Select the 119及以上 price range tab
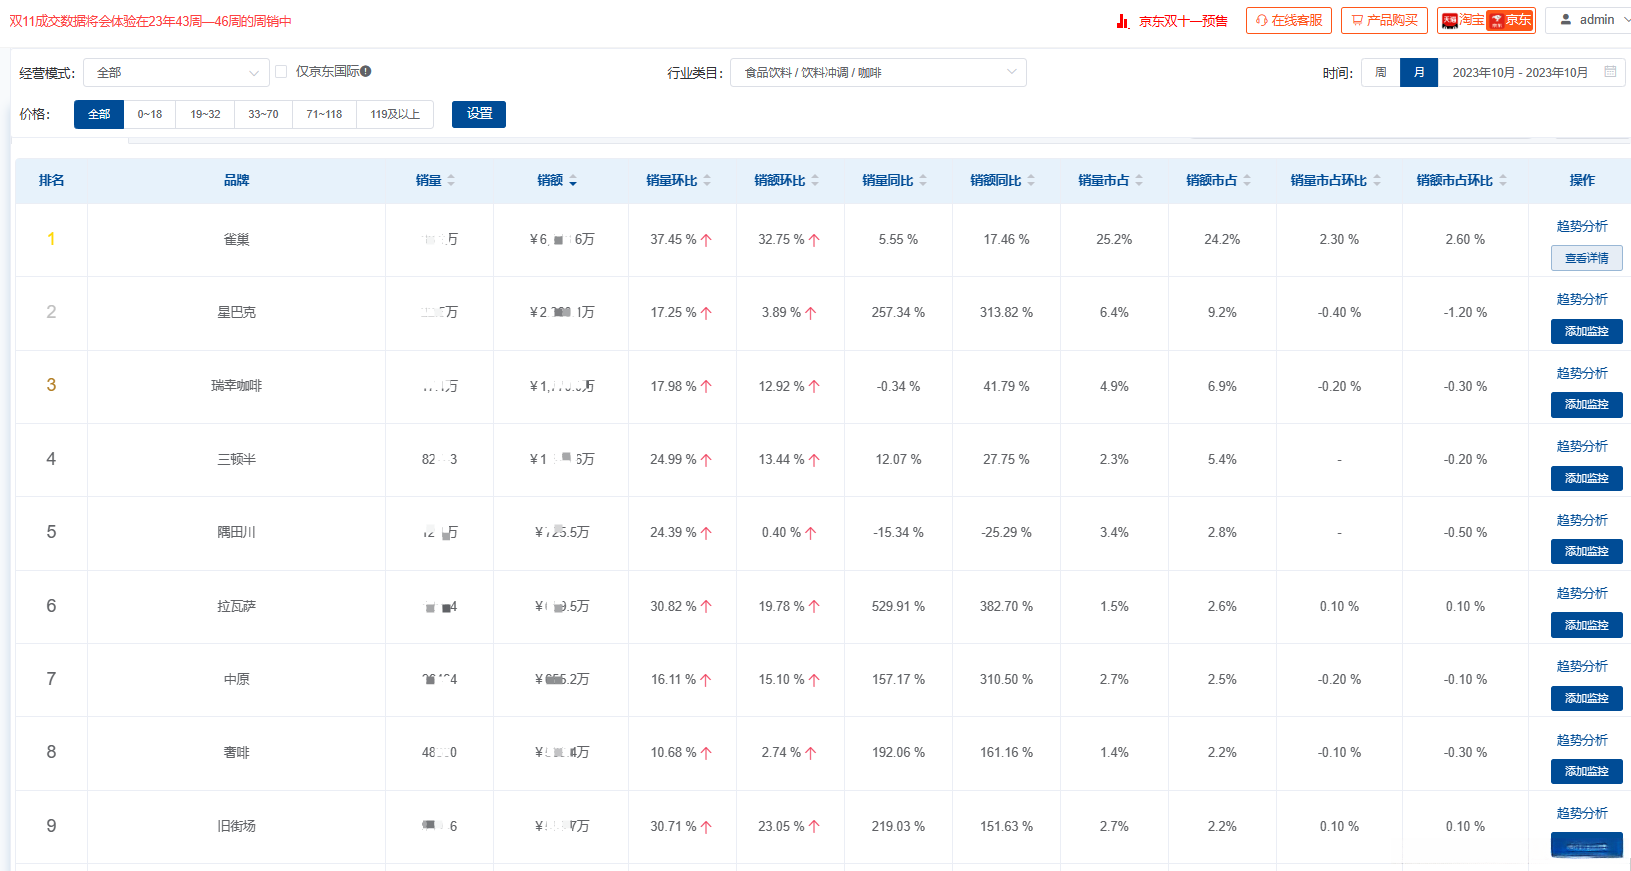The height and width of the screenshot is (871, 1631). point(395,114)
